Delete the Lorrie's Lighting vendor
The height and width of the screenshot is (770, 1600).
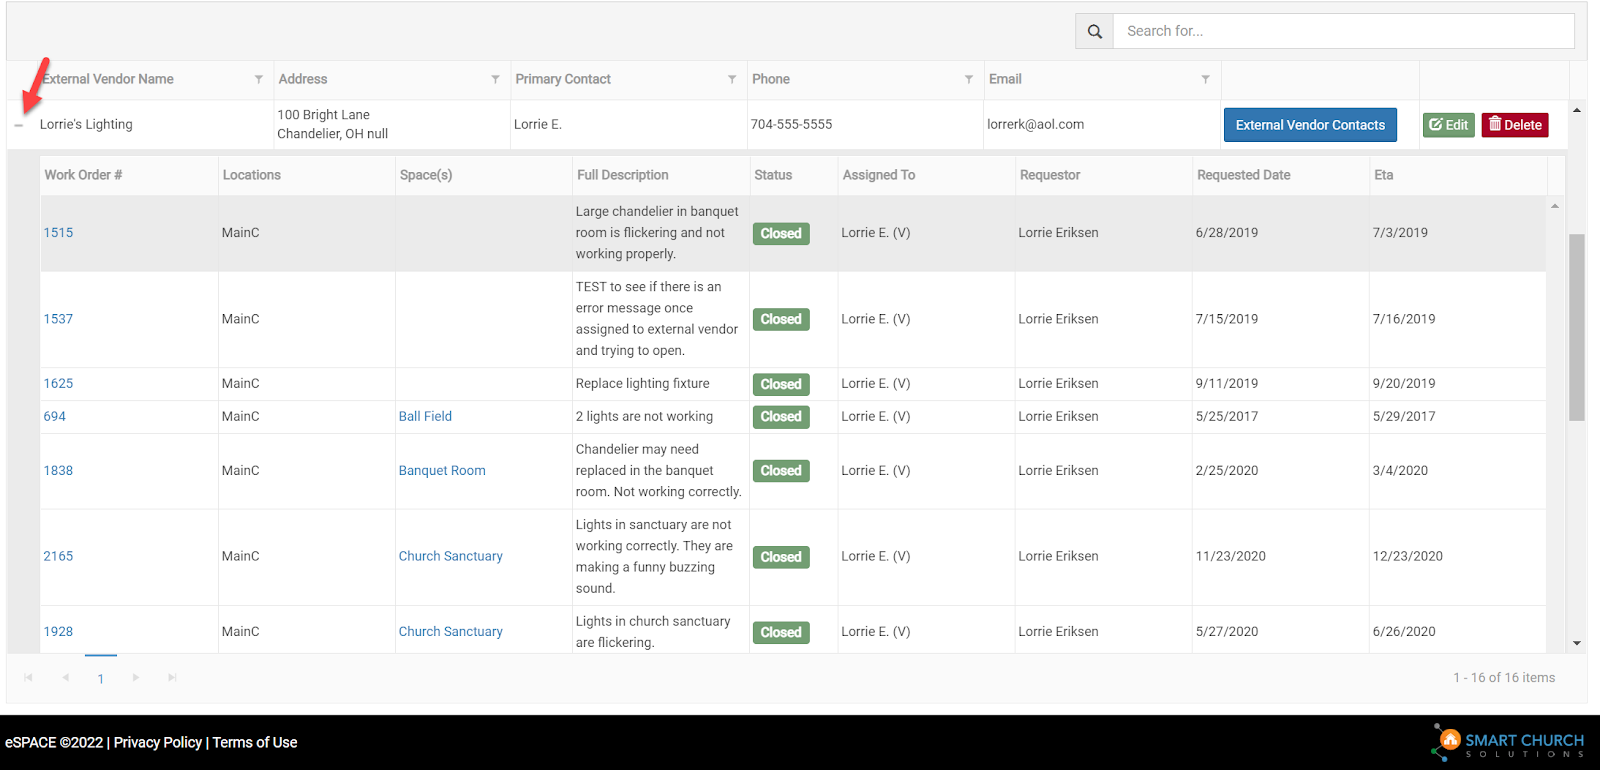coord(1514,125)
